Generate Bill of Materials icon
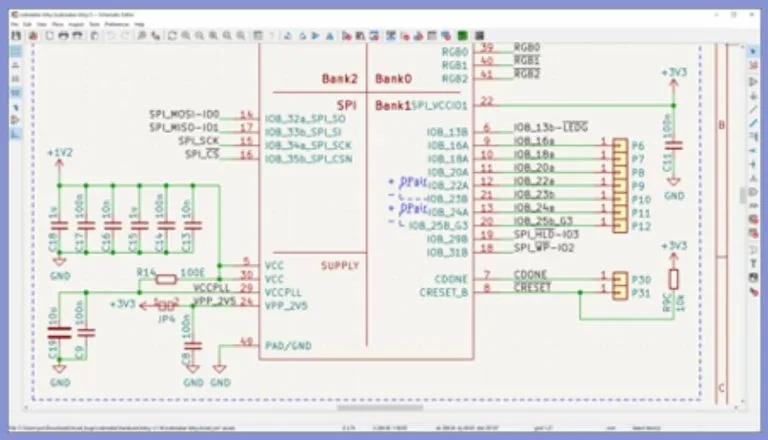Screen dimensions: 768x440 446,36
